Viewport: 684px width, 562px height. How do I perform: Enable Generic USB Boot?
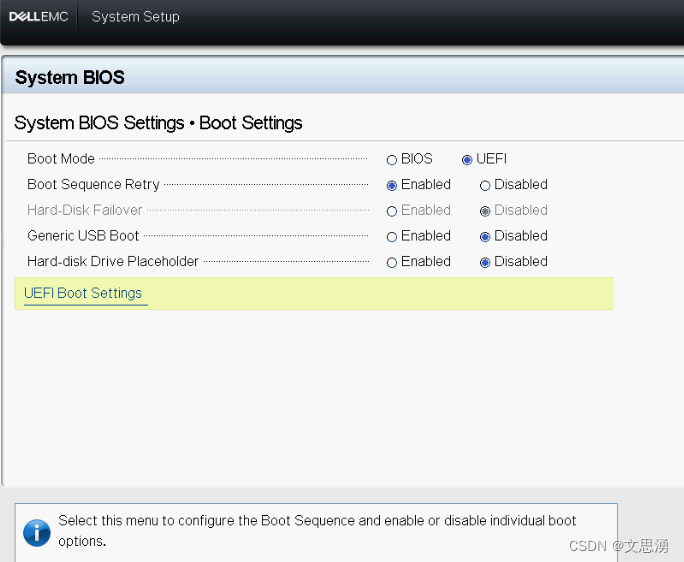tap(392, 236)
